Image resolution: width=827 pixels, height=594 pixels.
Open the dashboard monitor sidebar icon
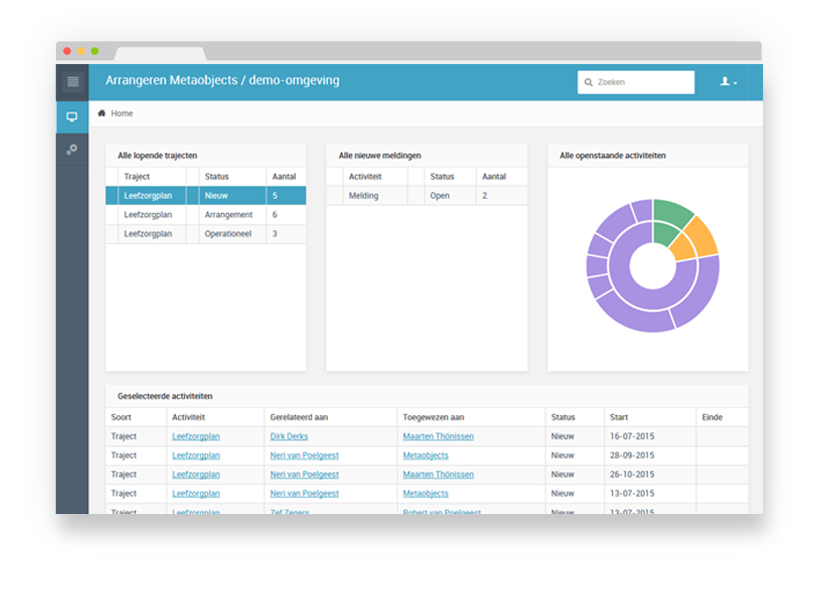72,117
